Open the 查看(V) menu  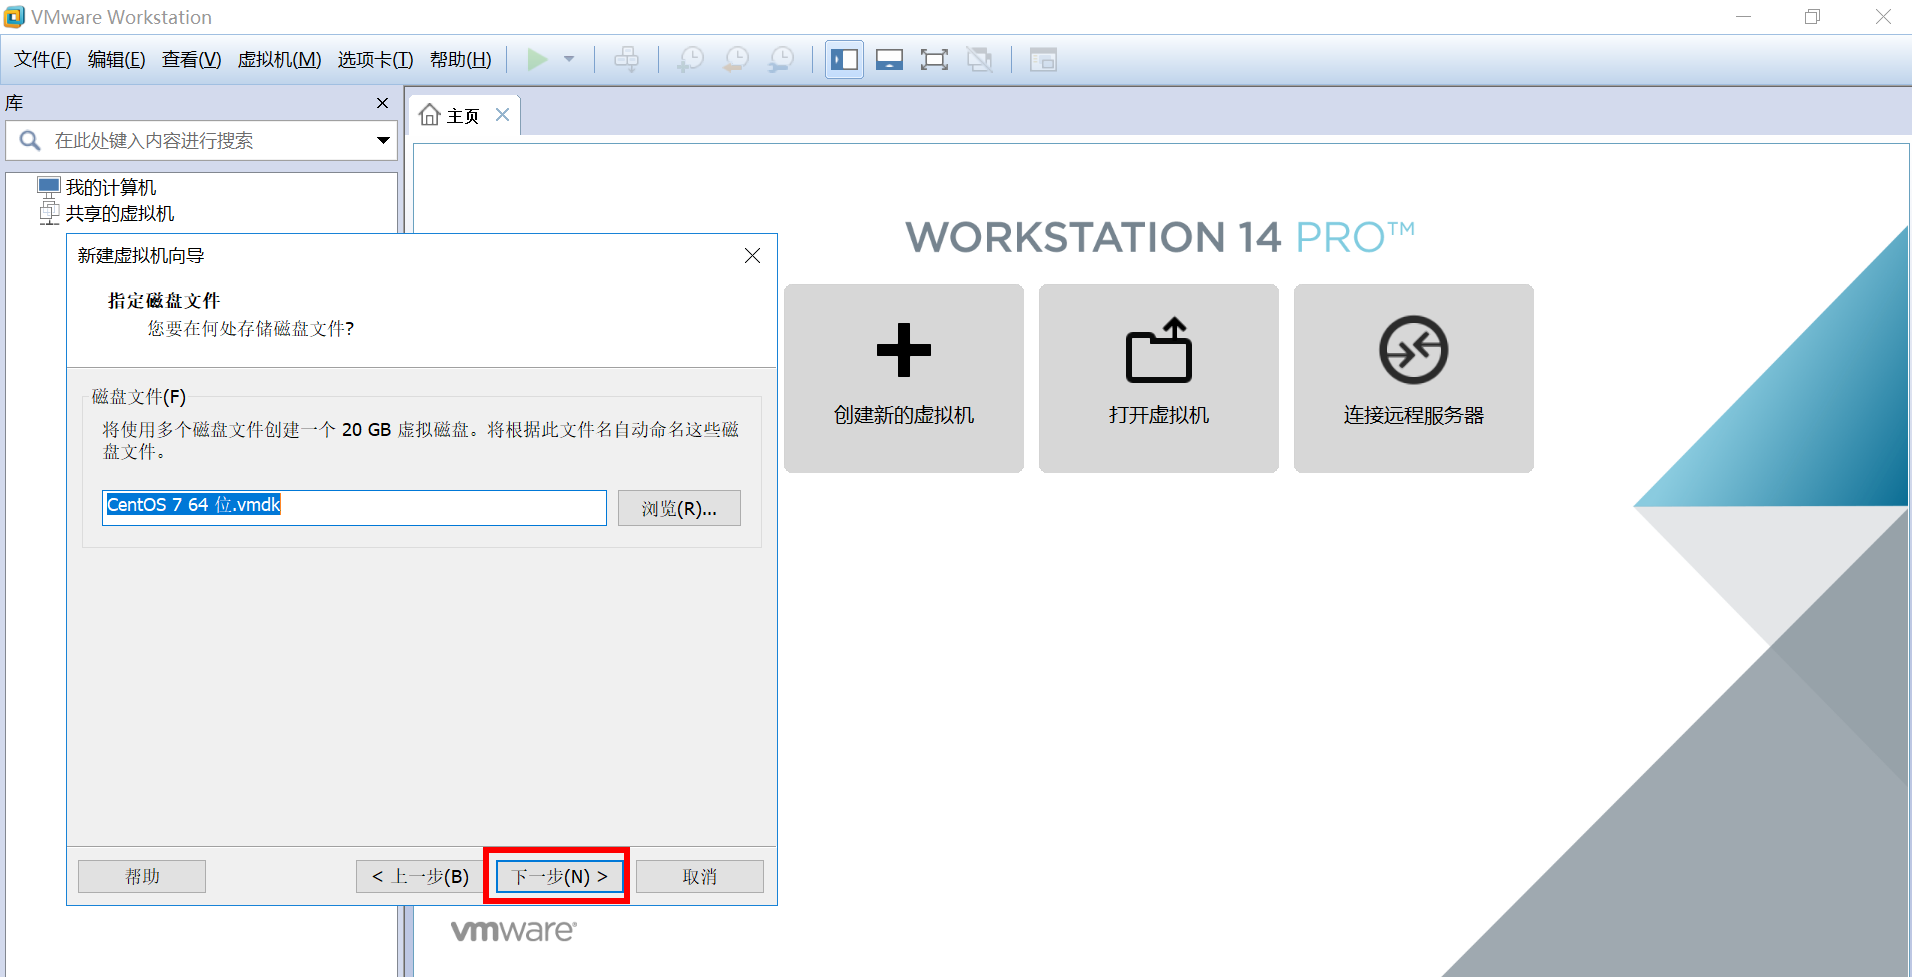point(192,60)
